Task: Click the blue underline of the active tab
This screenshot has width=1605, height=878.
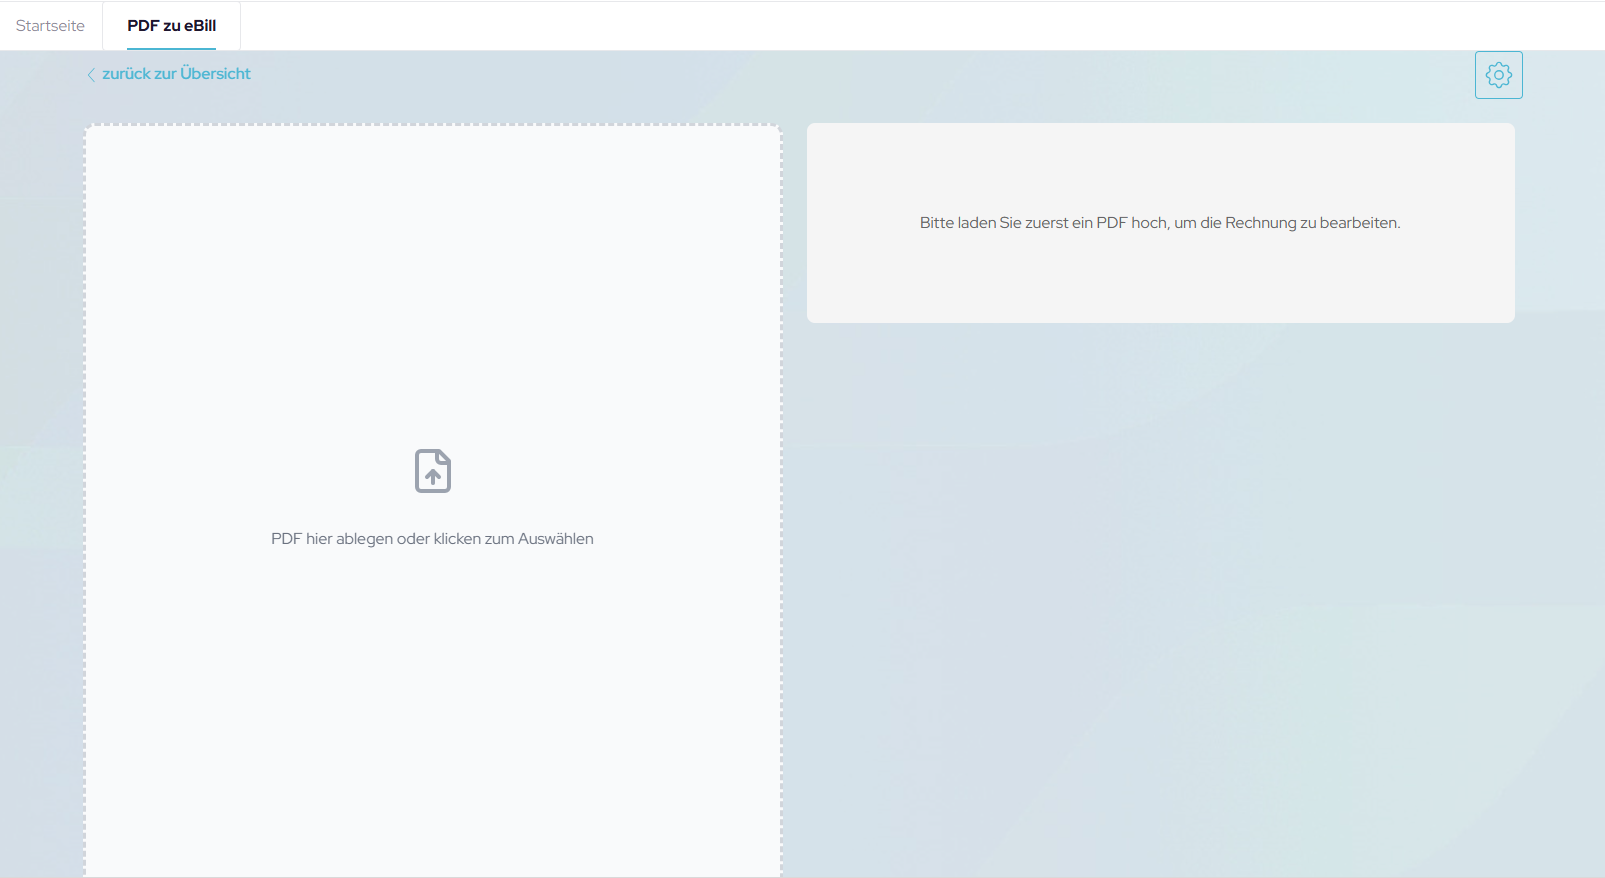Action: 171,48
